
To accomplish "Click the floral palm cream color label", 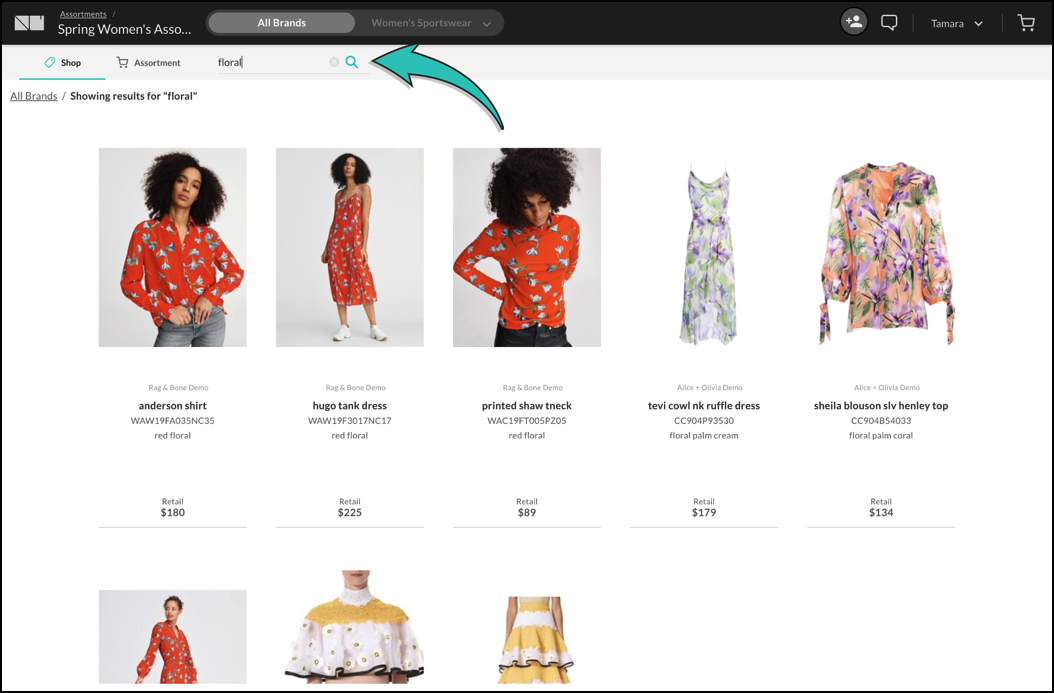I will [x=704, y=436].
